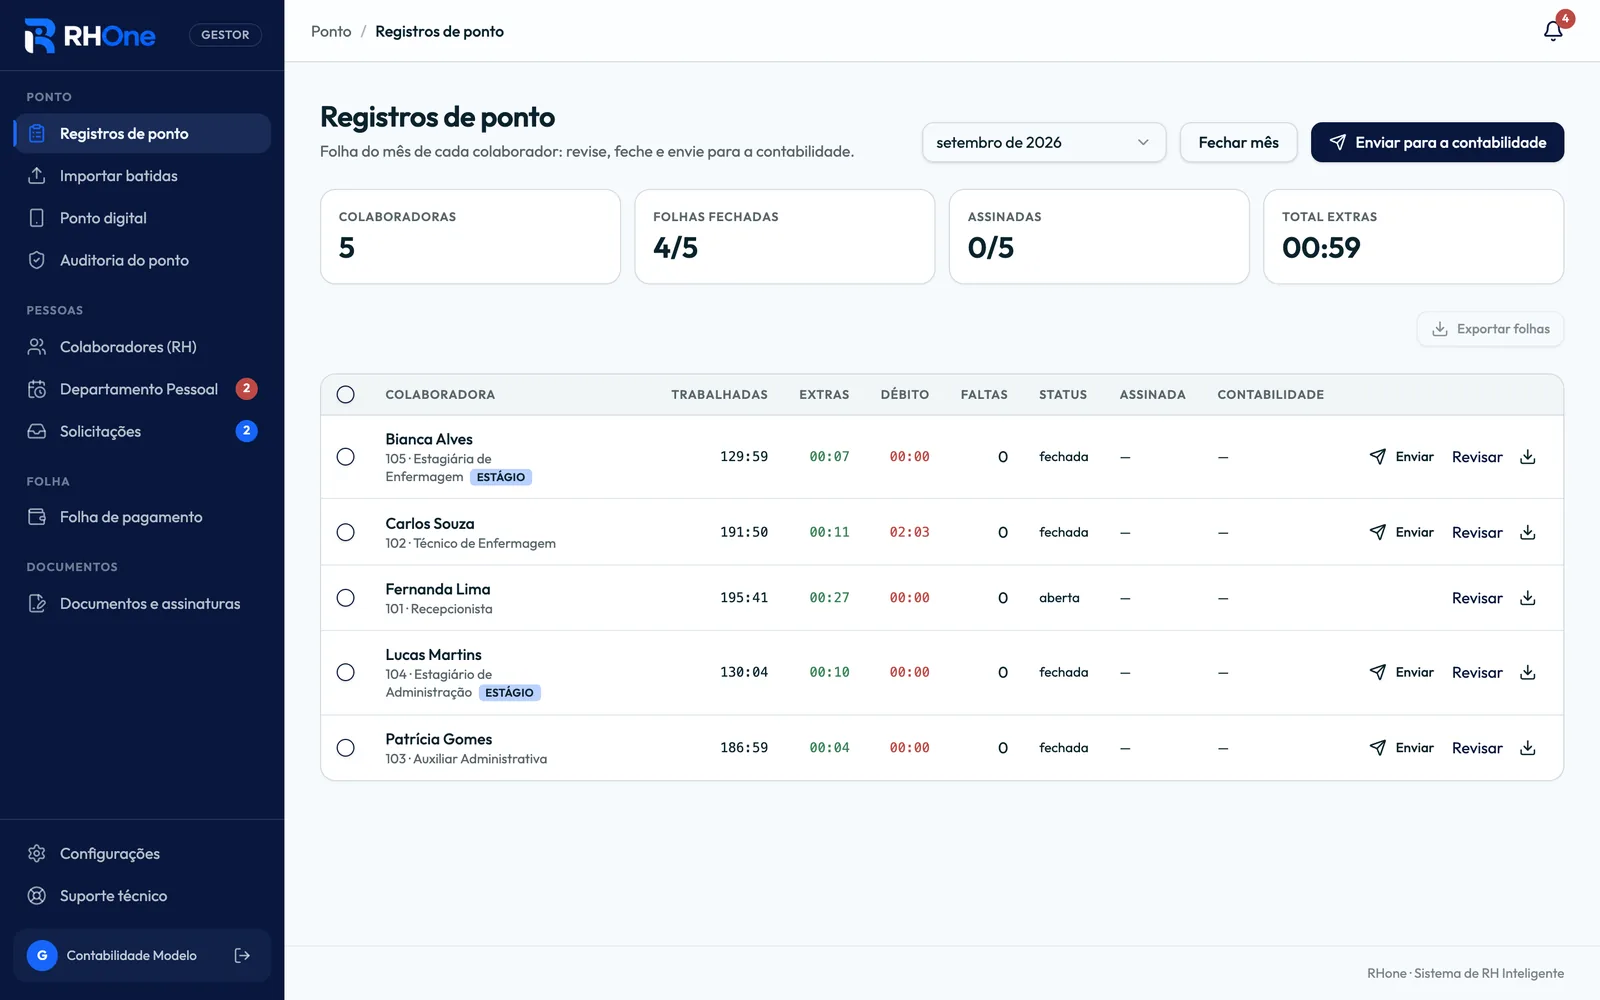Click the ESTÁGIO tag on Lucas Martins
This screenshot has width=1600, height=1000.
pos(510,693)
